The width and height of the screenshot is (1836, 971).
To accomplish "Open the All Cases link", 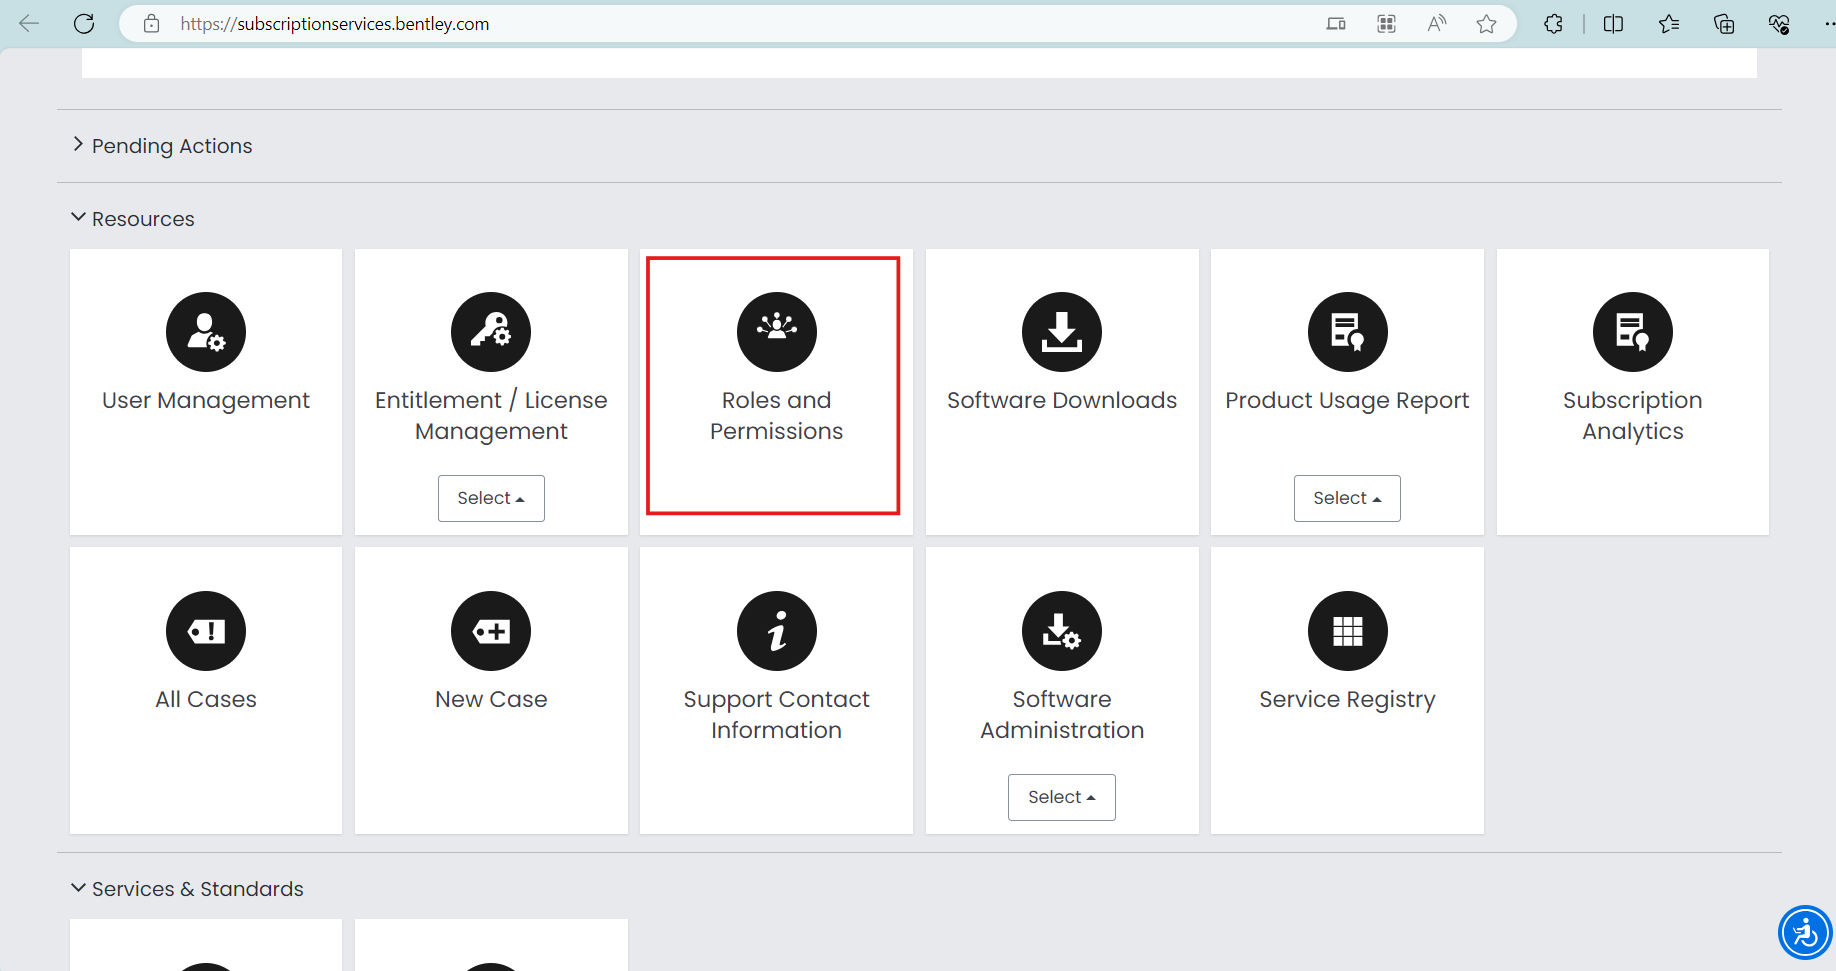I will [206, 699].
